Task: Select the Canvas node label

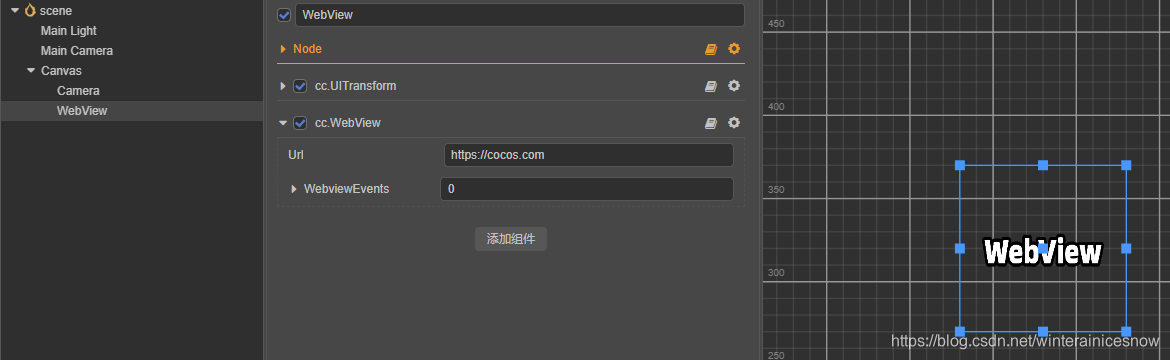Action: [x=61, y=71]
